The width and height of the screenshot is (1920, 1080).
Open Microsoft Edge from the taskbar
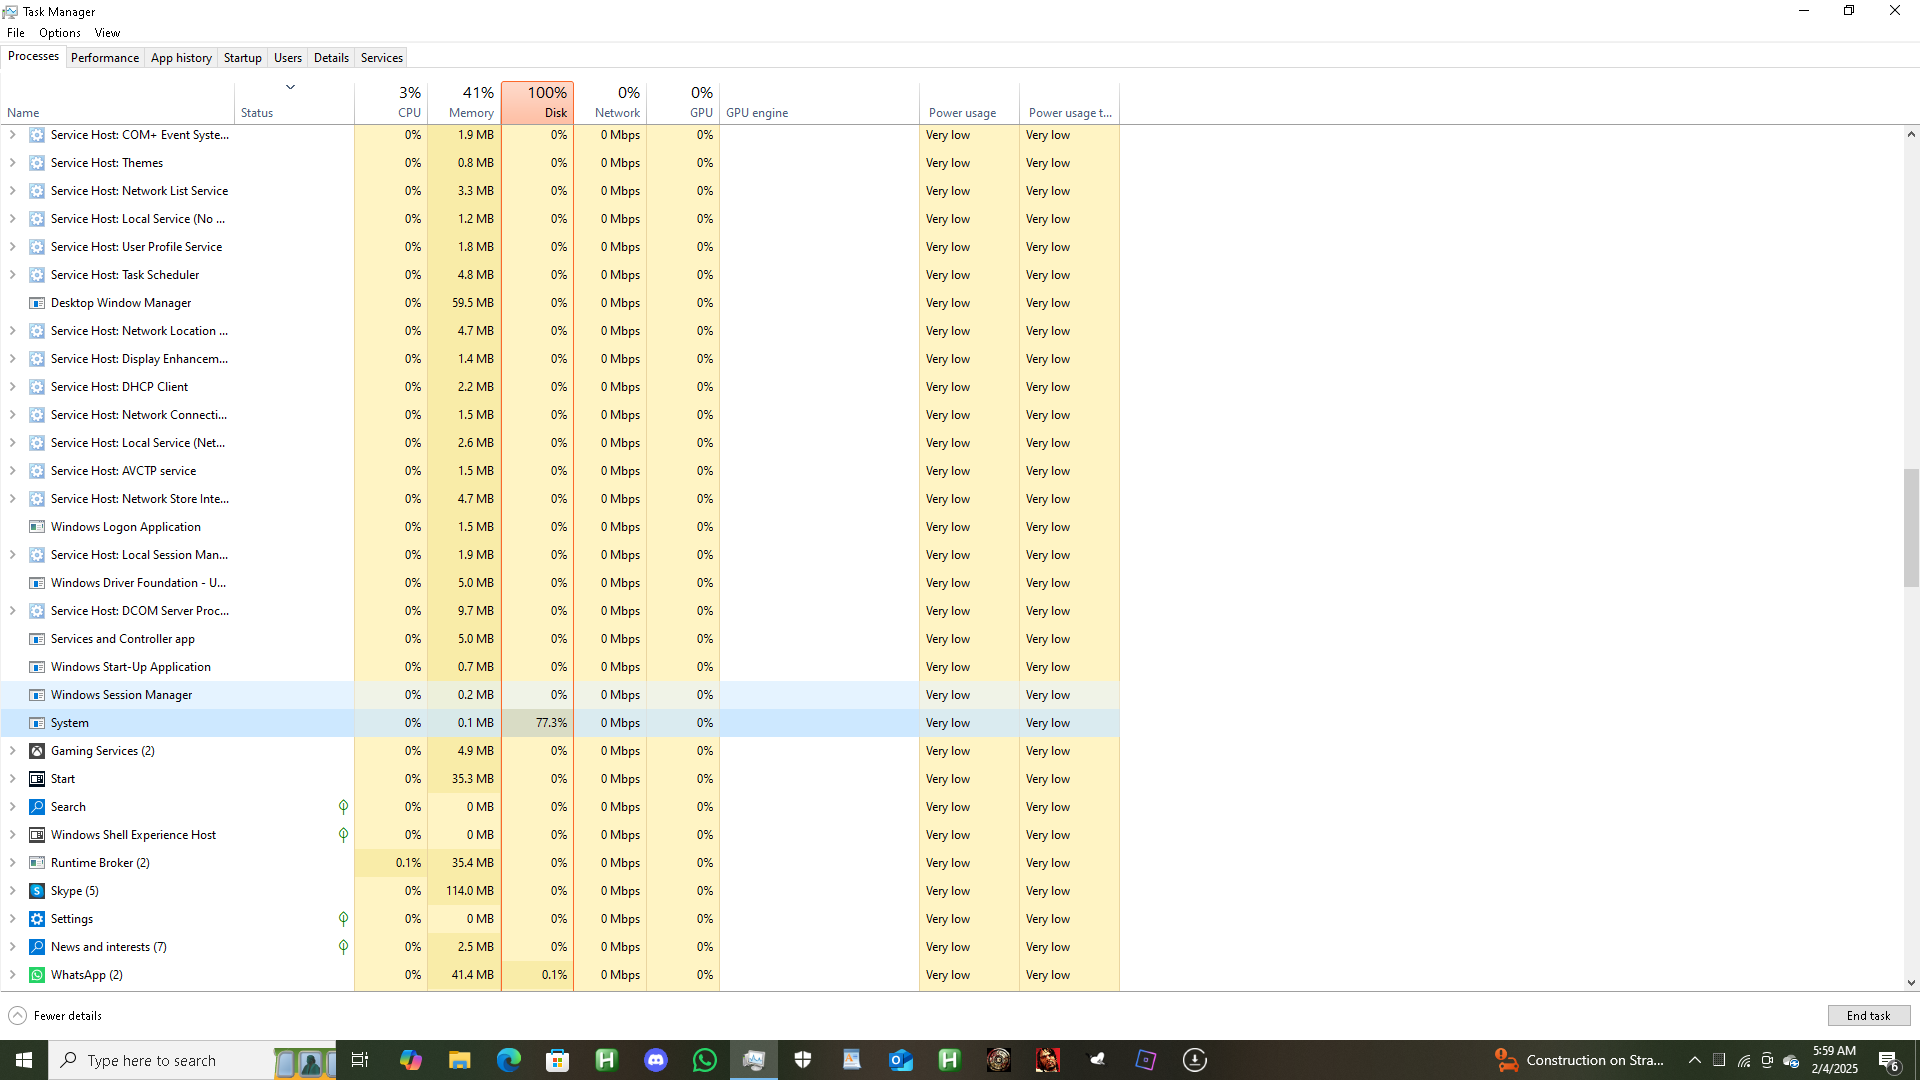coord(509,1060)
